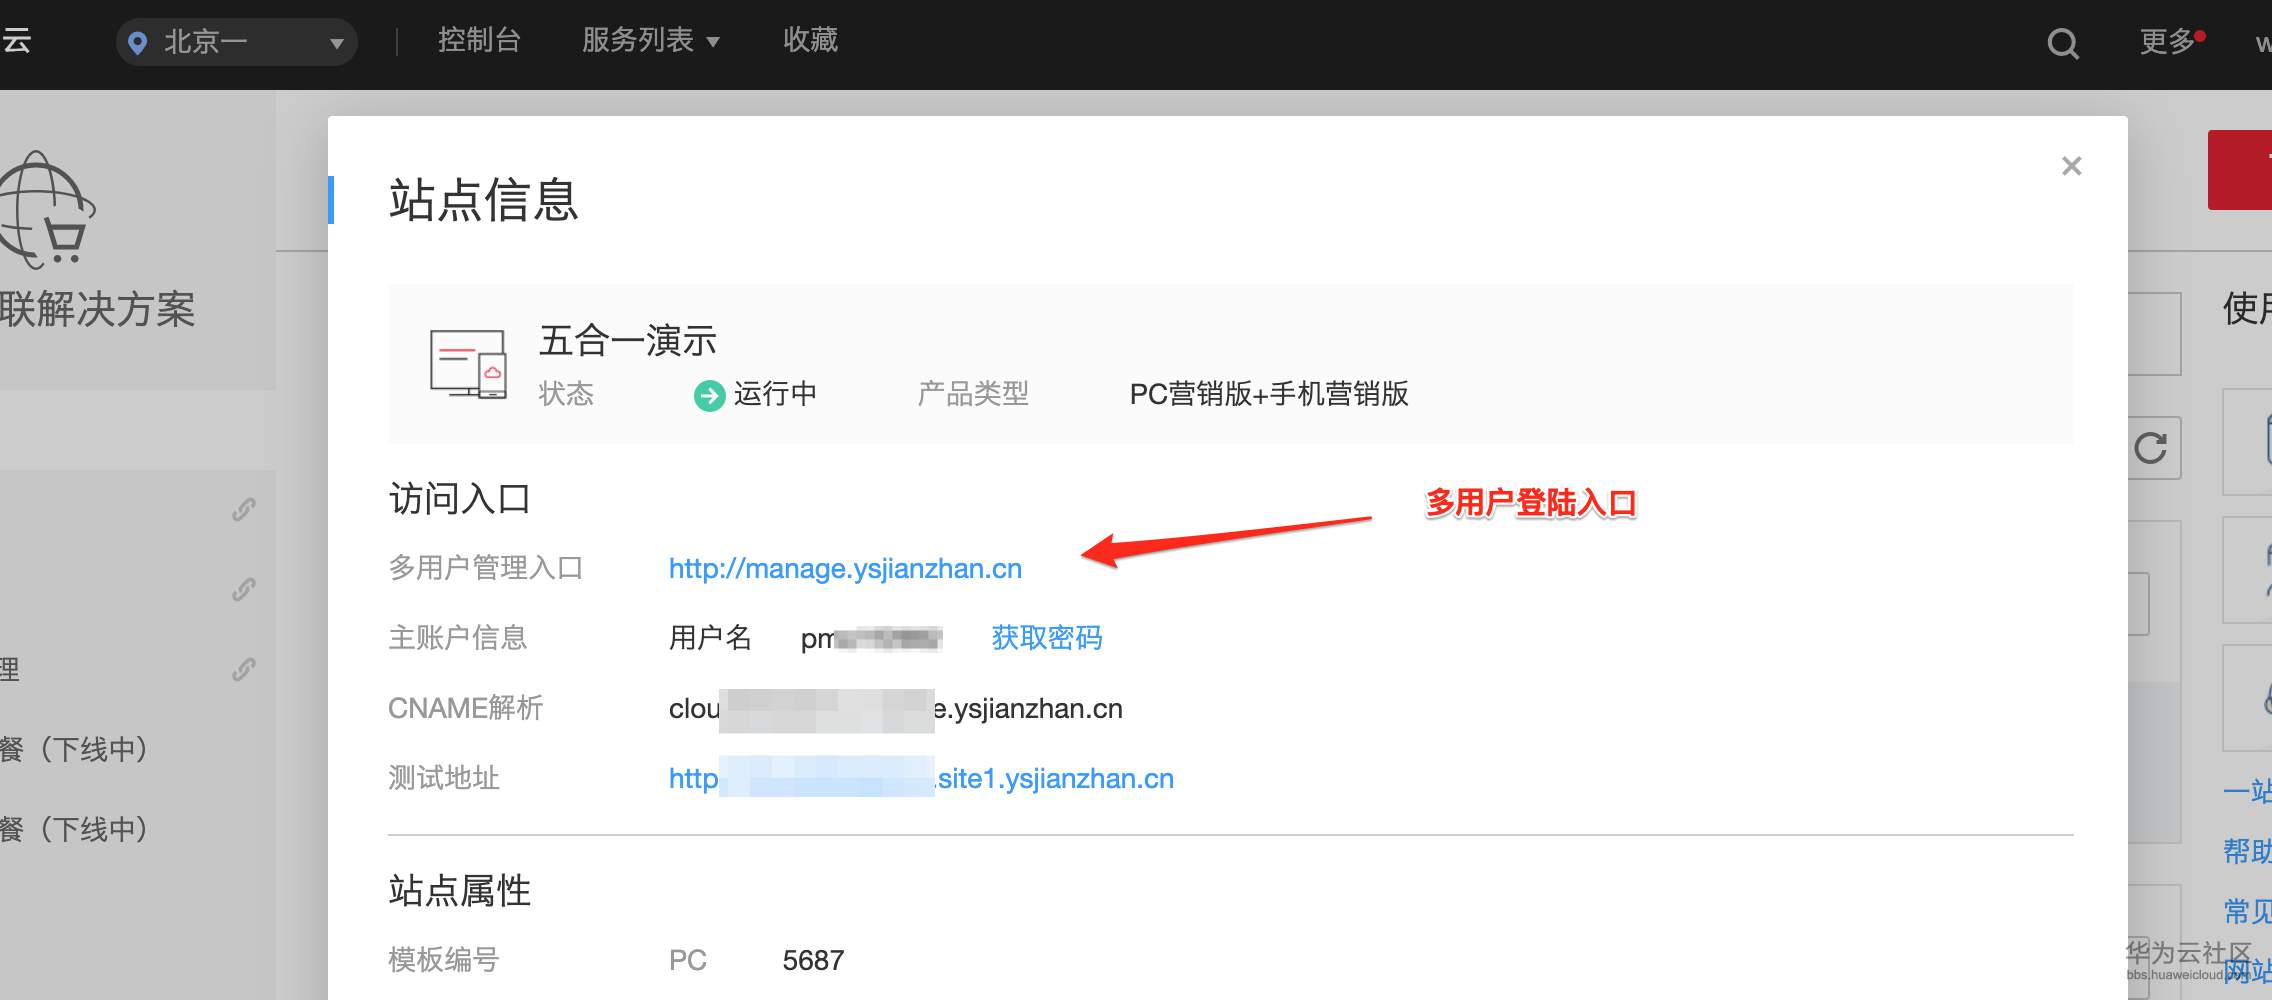Click the first link icon in left sidebar
Screen dimensions: 2272x1000
(x=244, y=509)
